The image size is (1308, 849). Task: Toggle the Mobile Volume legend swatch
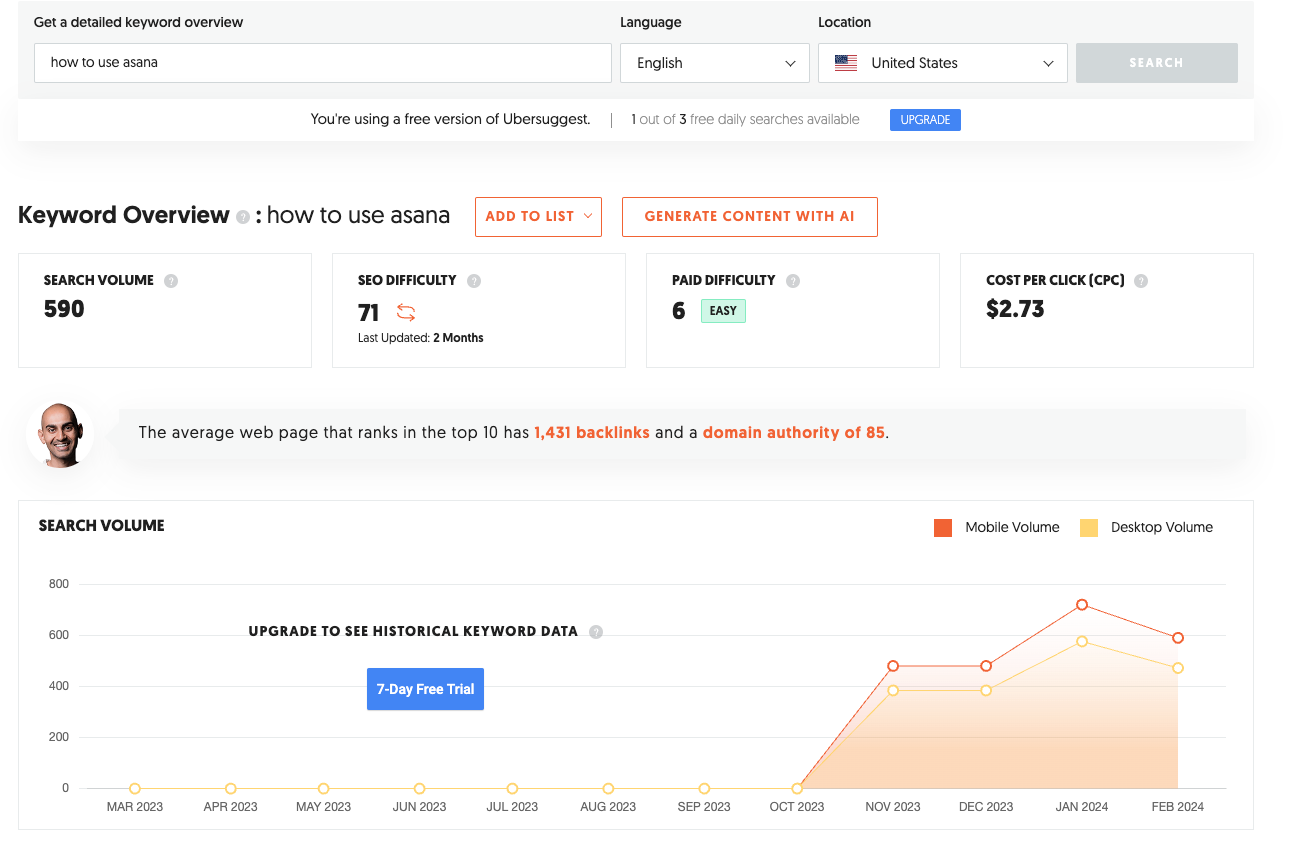coord(943,528)
